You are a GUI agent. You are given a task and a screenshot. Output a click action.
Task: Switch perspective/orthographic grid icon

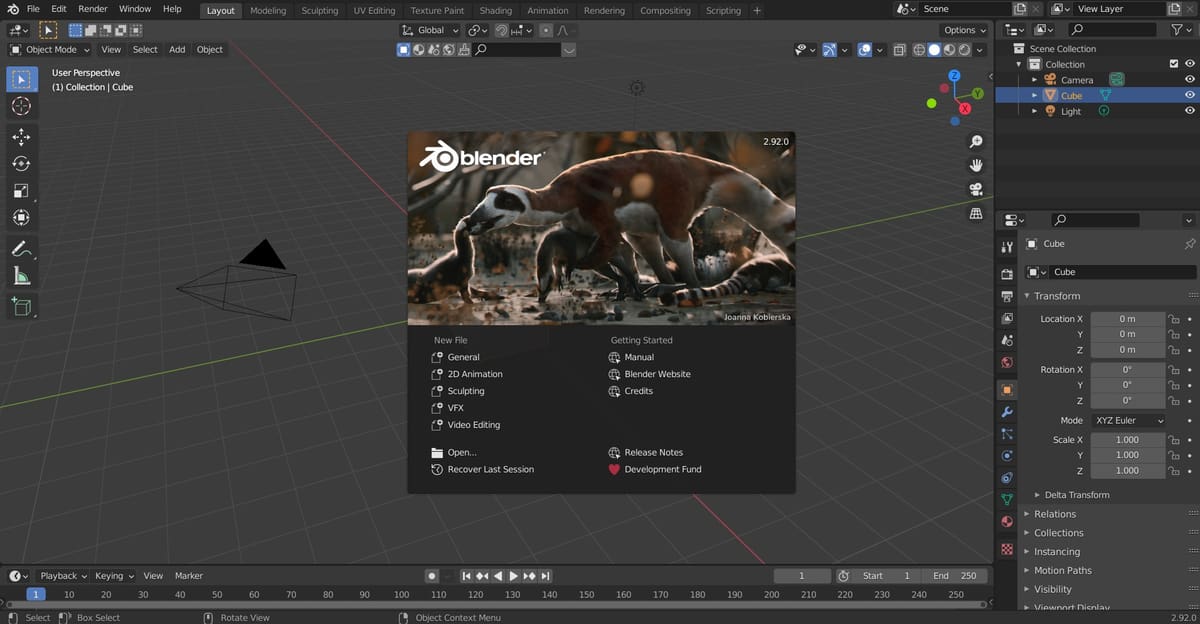[976, 213]
